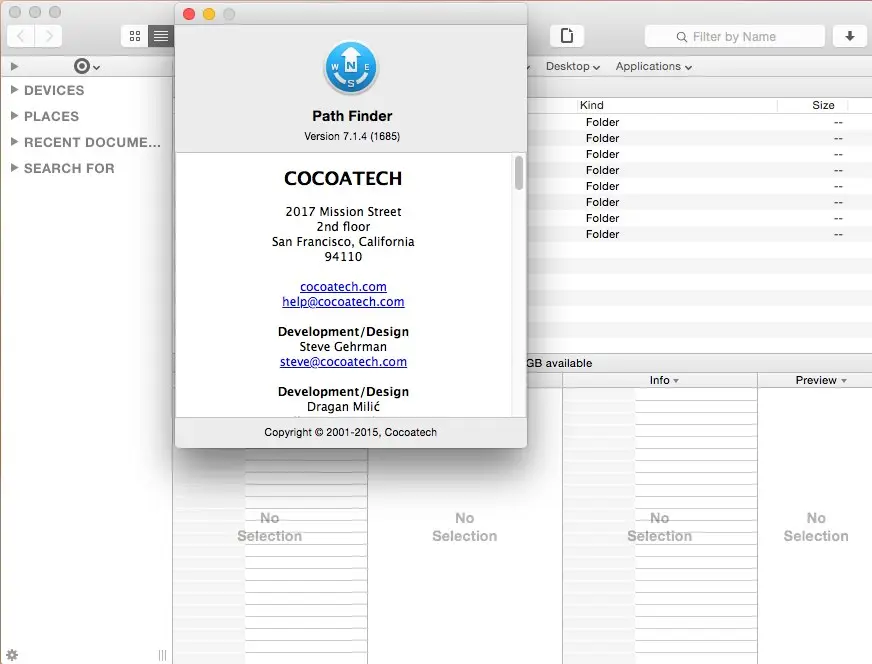Open the Applications dropdown menu

(653, 66)
